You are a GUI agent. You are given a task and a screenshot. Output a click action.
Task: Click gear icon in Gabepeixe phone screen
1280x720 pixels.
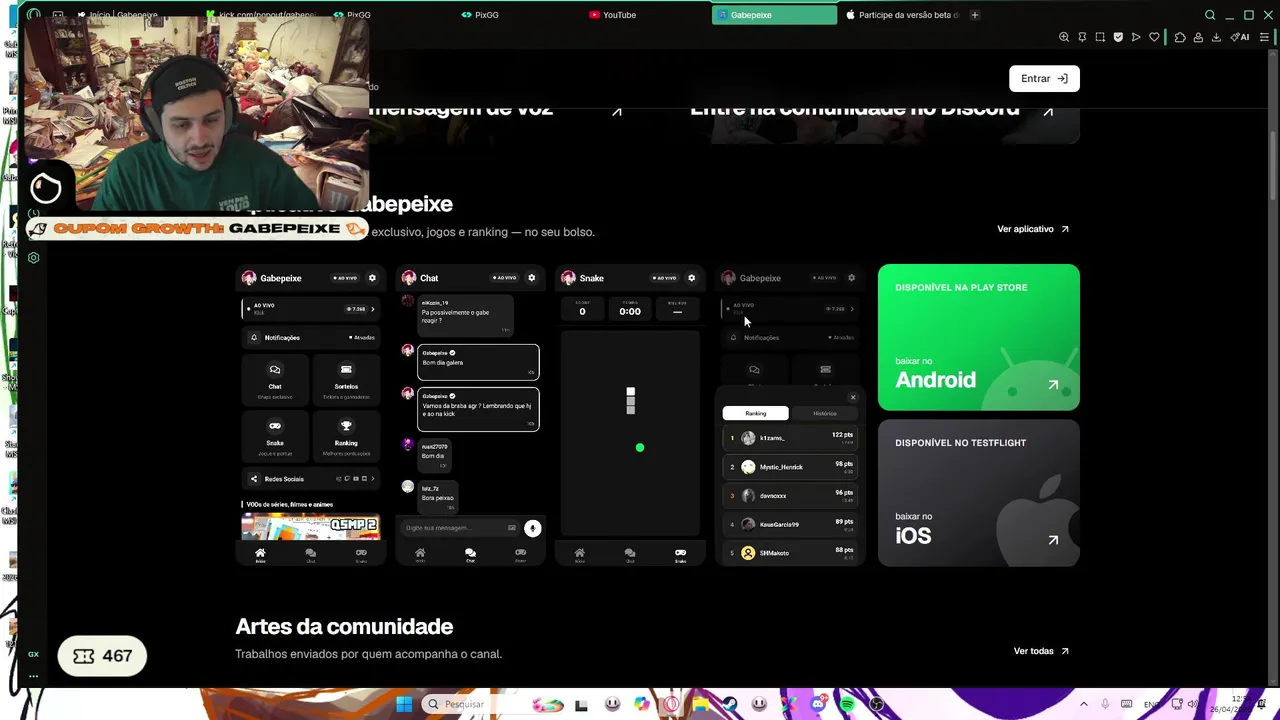[372, 278]
